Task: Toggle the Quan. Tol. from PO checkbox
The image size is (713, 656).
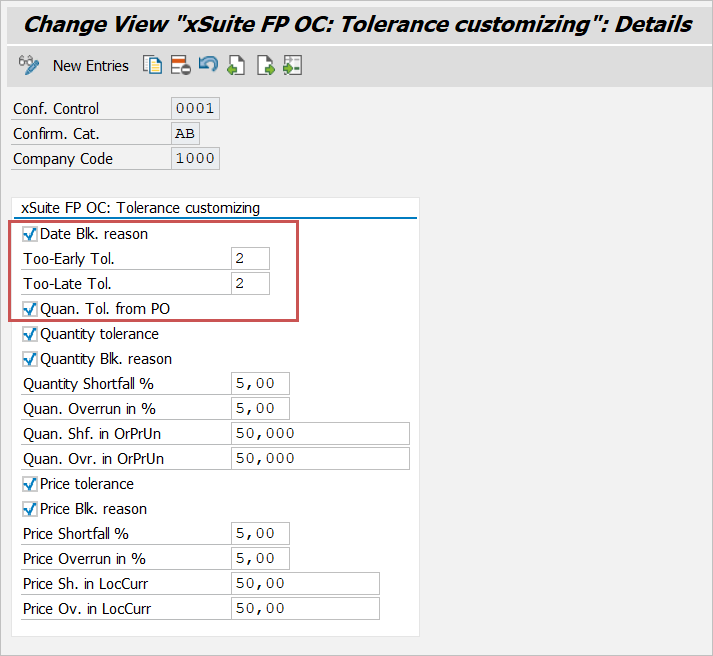Action: 30,309
